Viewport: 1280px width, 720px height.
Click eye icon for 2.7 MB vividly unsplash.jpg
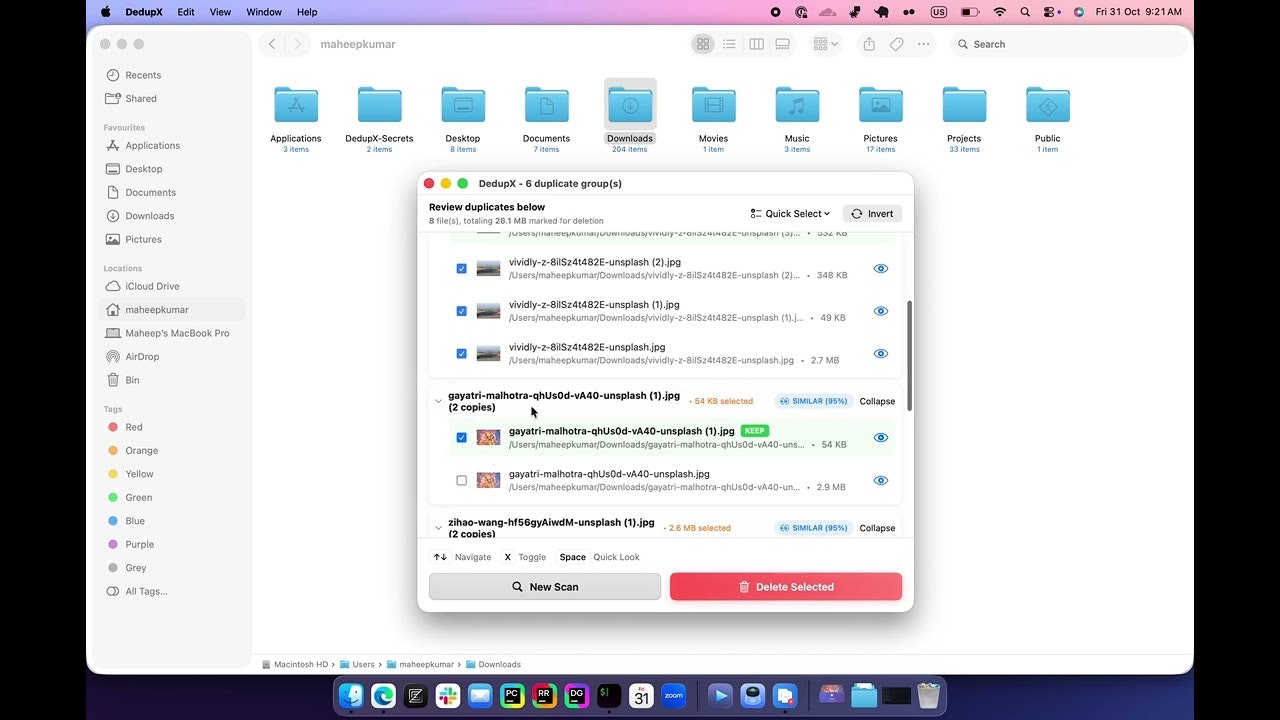click(881, 354)
